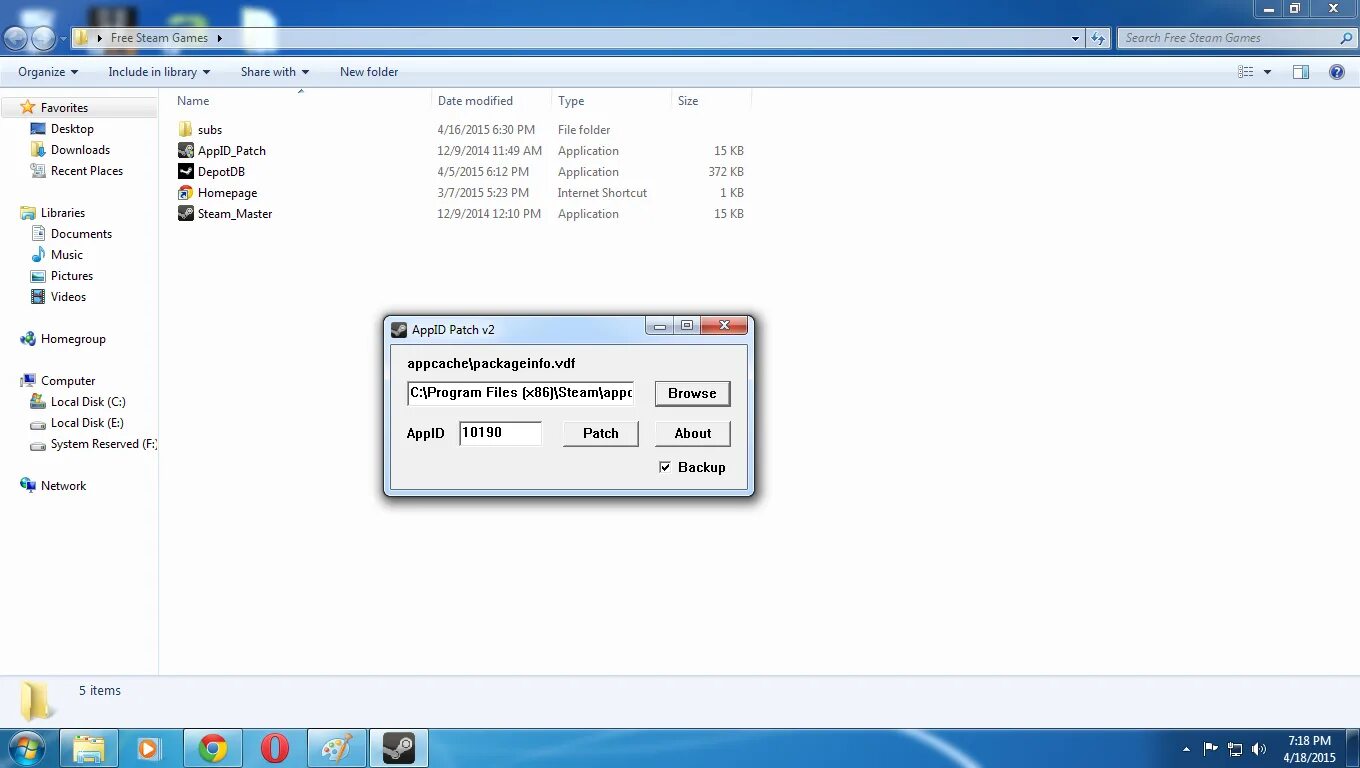
Task: Click the change view icon
Action: 1246,72
